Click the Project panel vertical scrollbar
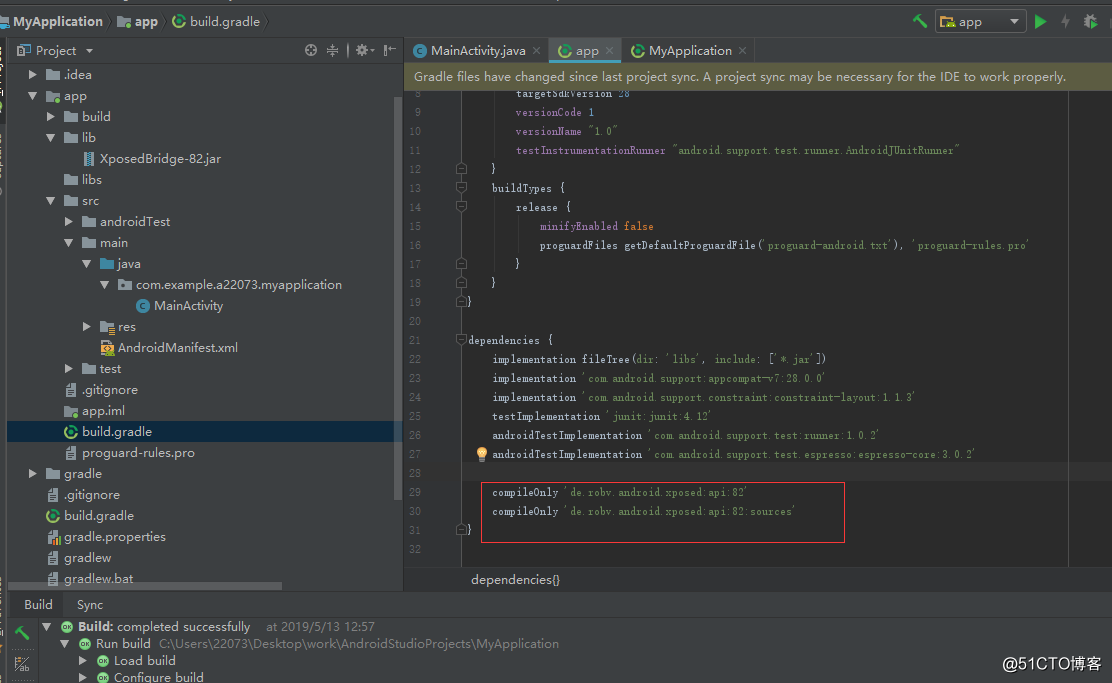This screenshot has width=1112, height=683. 398,298
